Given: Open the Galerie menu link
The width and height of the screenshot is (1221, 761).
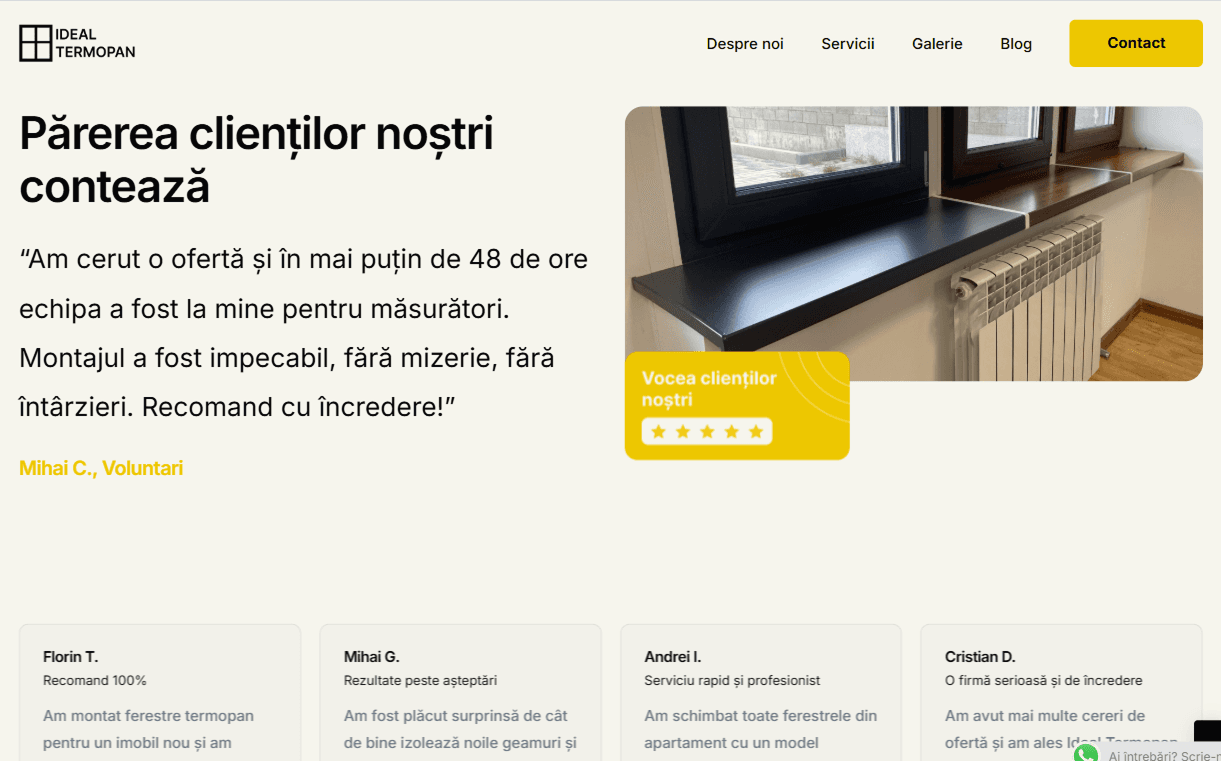Looking at the screenshot, I should point(937,44).
